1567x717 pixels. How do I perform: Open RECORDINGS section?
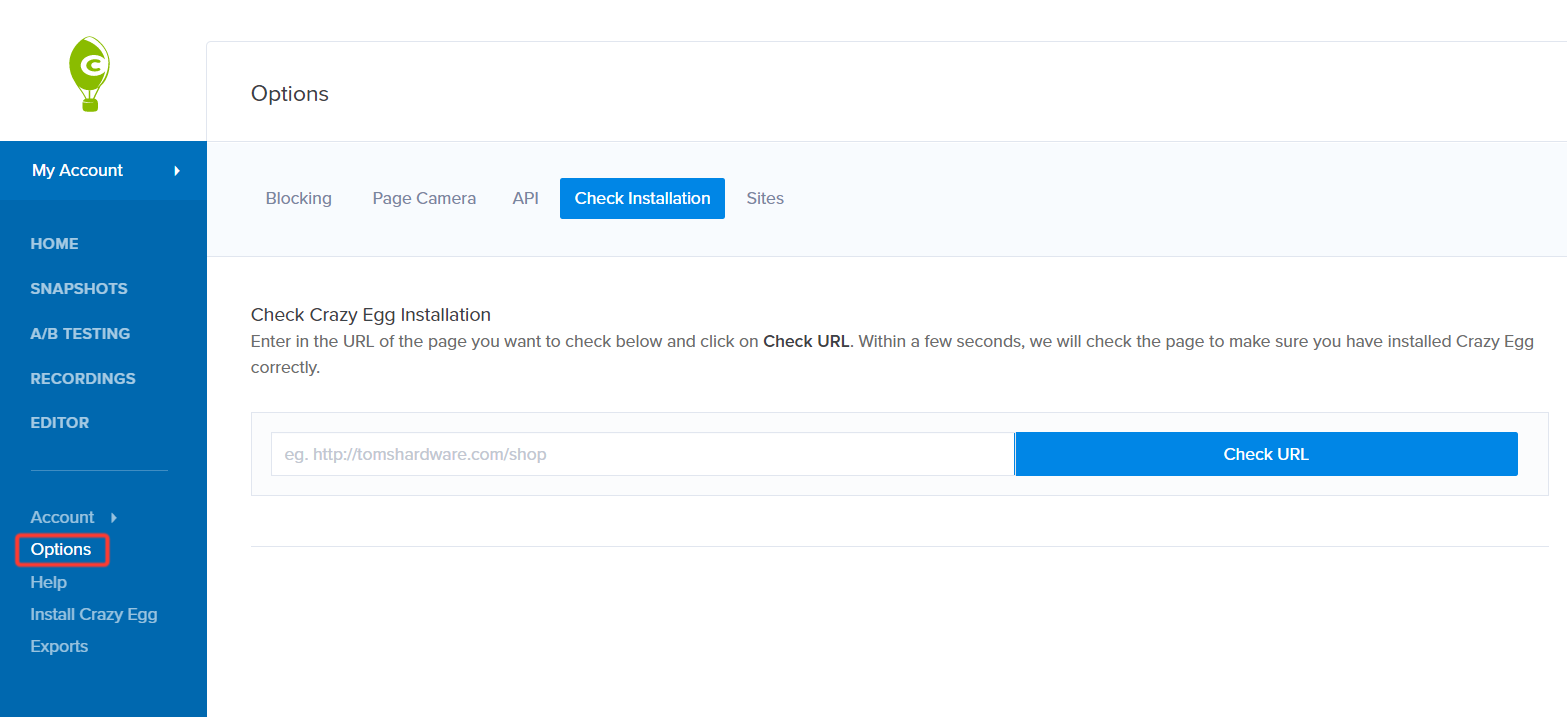[83, 378]
